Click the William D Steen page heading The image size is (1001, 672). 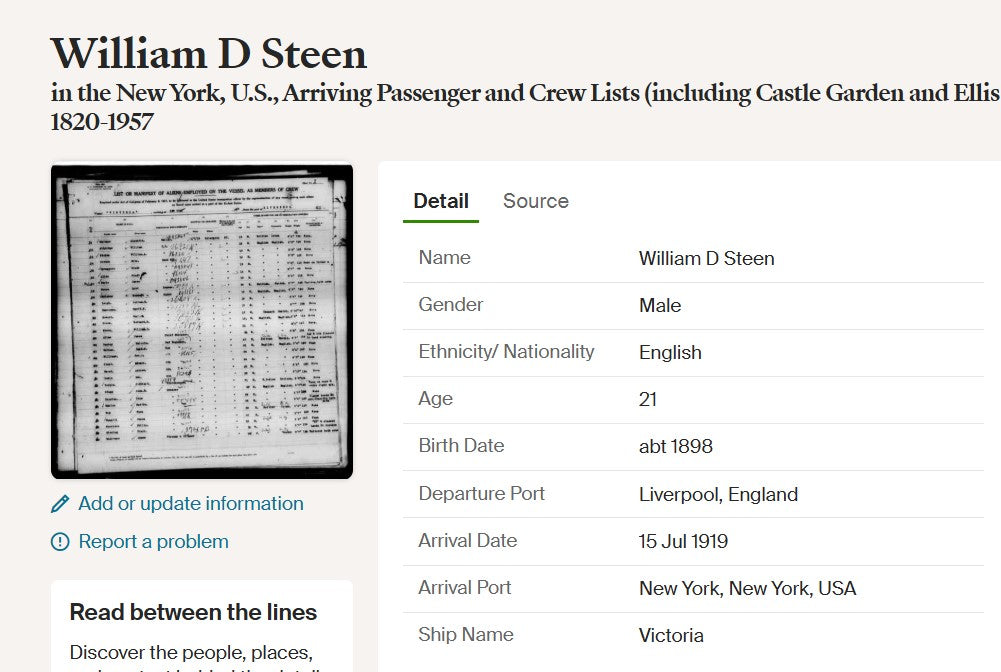coord(209,53)
